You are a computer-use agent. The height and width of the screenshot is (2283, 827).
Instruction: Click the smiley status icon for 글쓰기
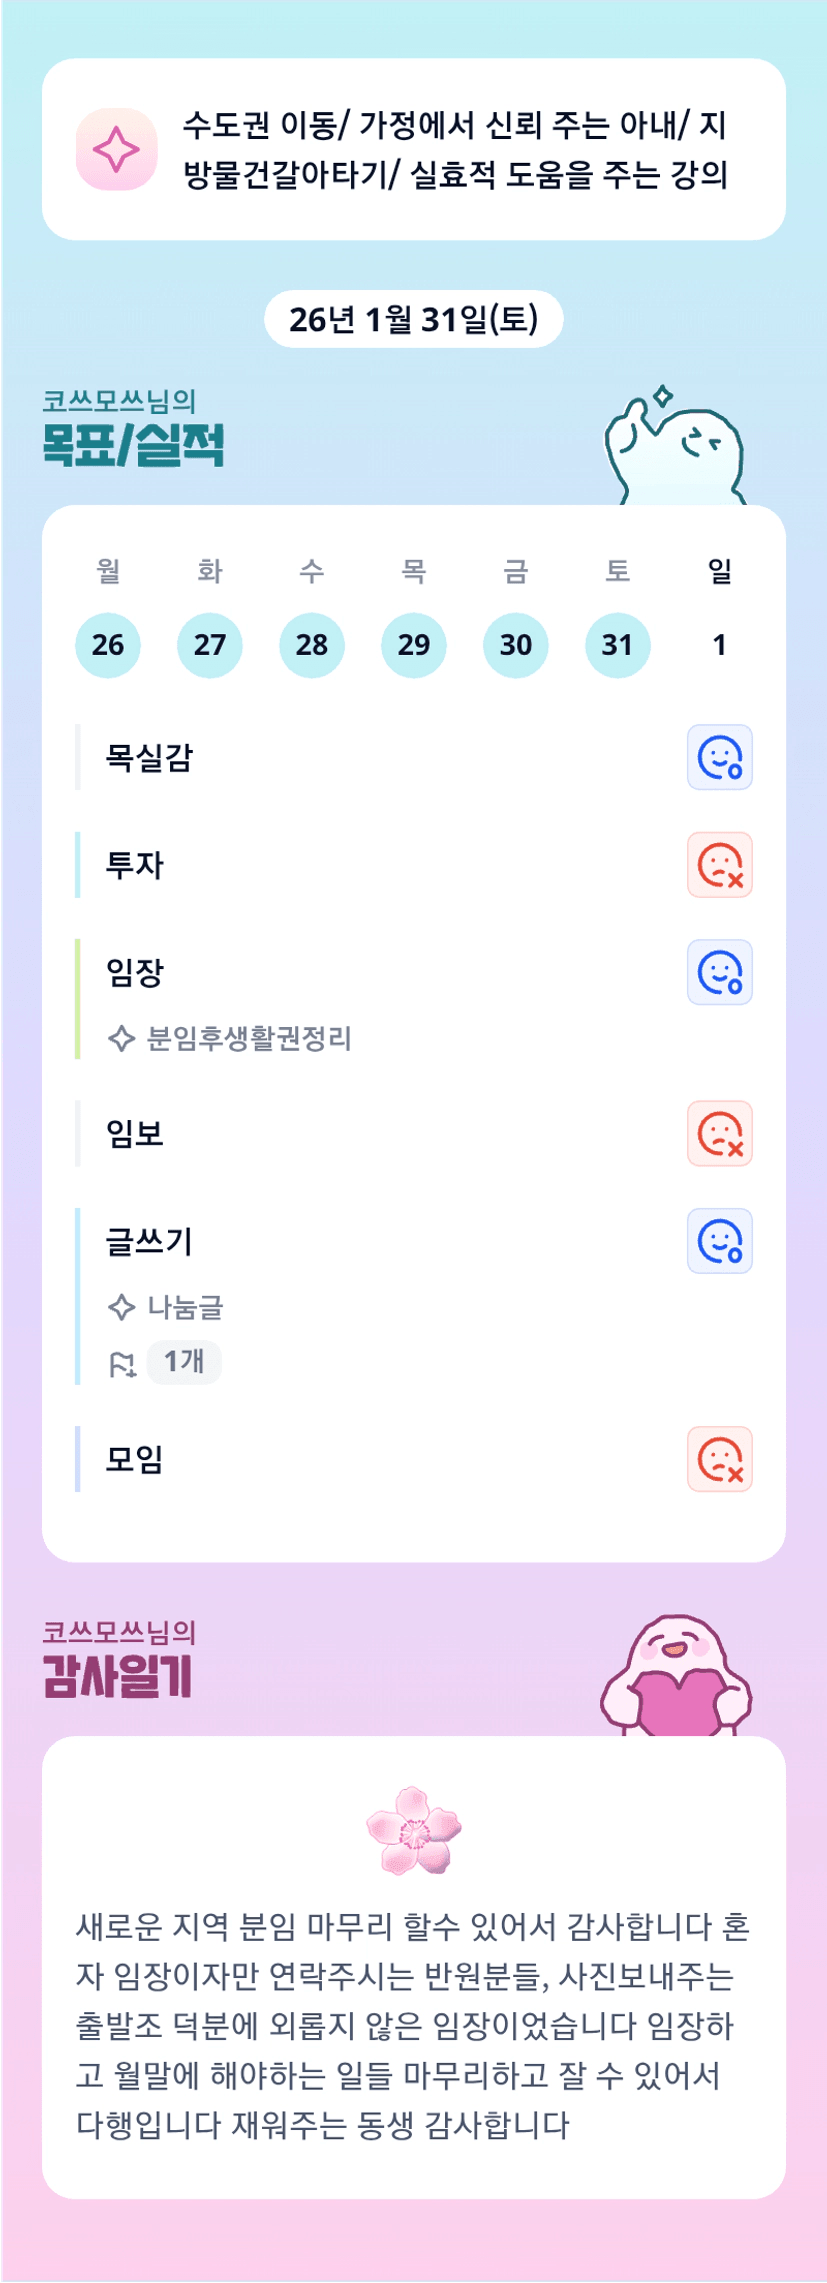(719, 1241)
